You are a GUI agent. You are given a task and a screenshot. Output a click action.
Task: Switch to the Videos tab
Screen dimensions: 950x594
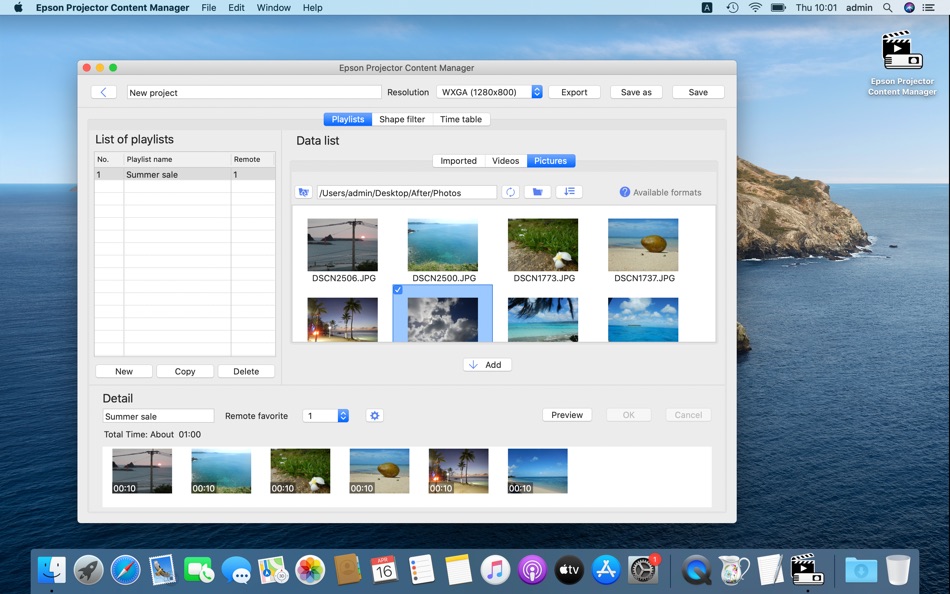[505, 161]
